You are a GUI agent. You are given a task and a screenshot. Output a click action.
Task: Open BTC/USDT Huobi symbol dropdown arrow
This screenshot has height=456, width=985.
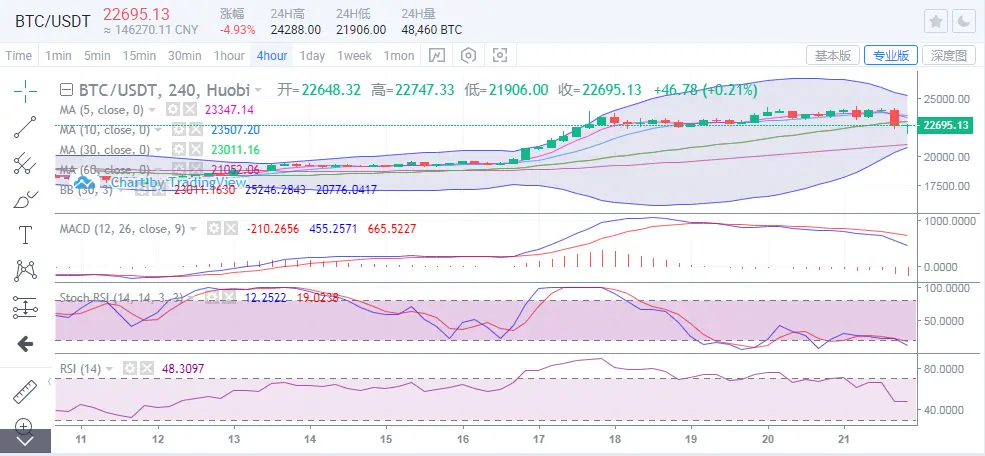[x=258, y=90]
